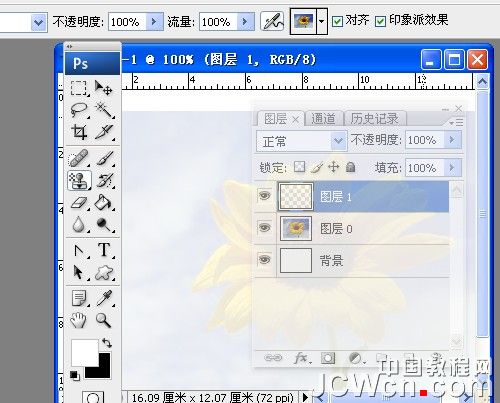Open the 不透明度 slider arrow in options bar
The width and height of the screenshot is (500, 403).
[x=154, y=22]
